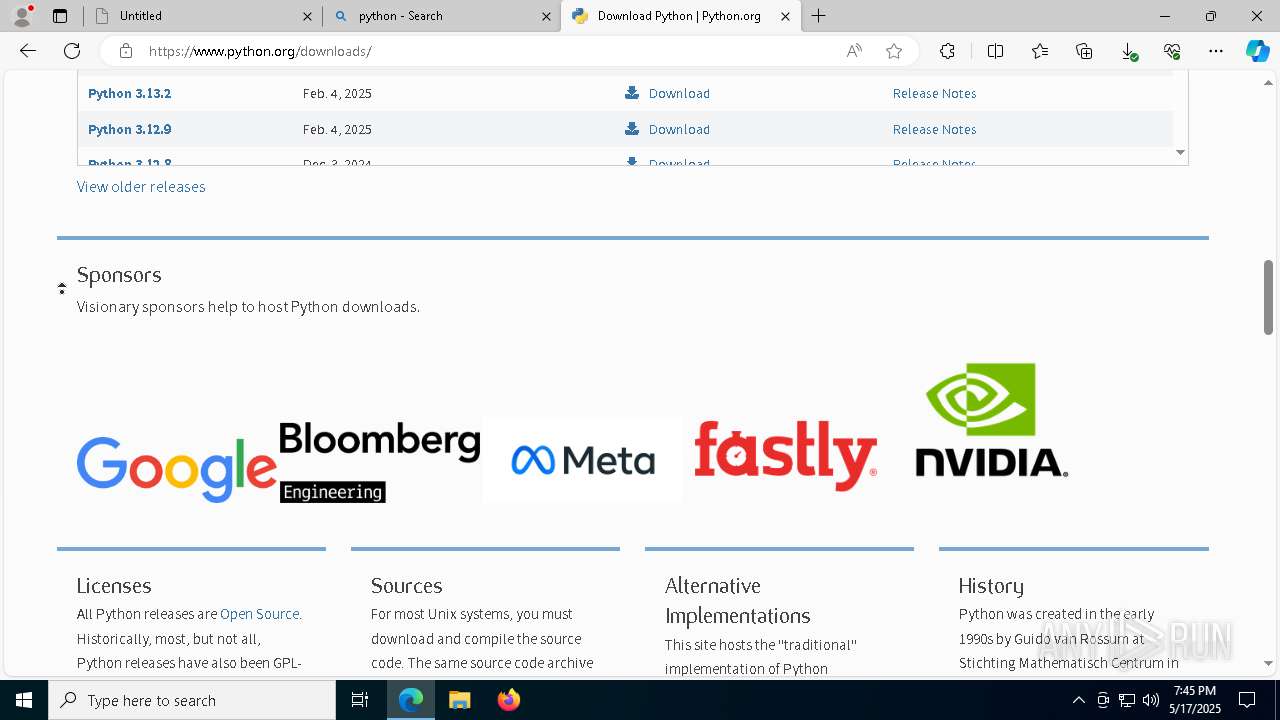Click the Sources heading
This screenshot has height=720, width=1280.
406,586
